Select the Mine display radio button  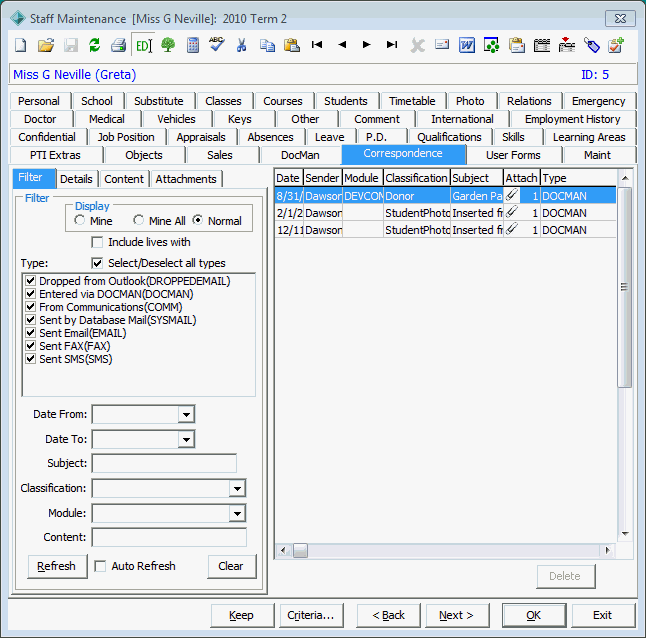point(80,220)
